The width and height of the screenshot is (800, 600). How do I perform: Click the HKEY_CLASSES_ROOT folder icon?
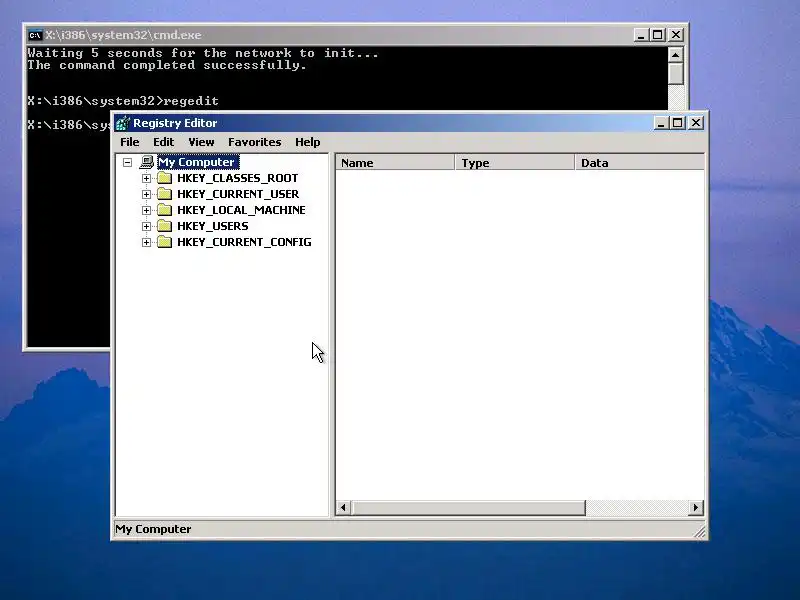coord(164,178)
